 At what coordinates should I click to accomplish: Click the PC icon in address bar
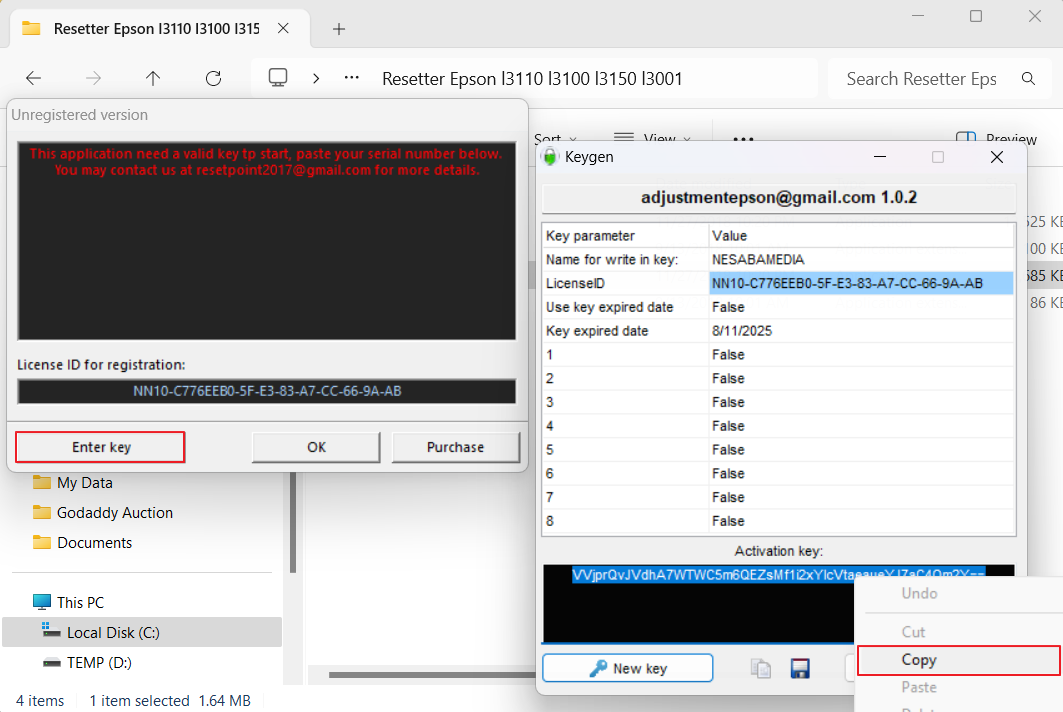point(279,78)
